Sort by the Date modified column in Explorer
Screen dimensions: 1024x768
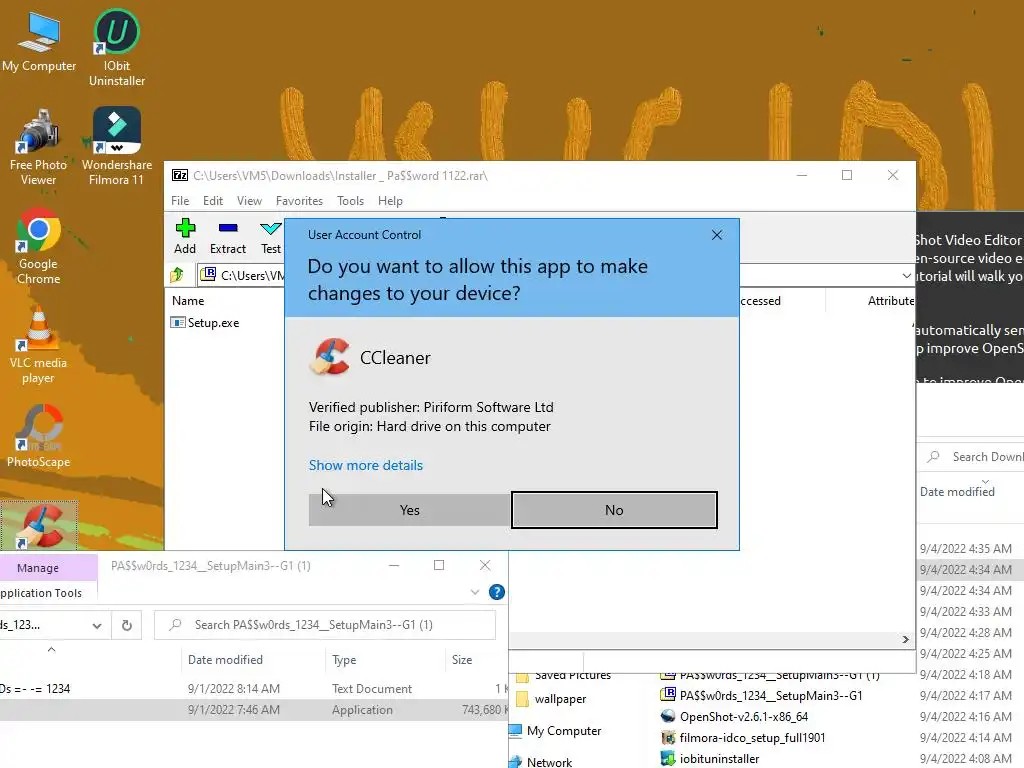[x=225, y=660]
